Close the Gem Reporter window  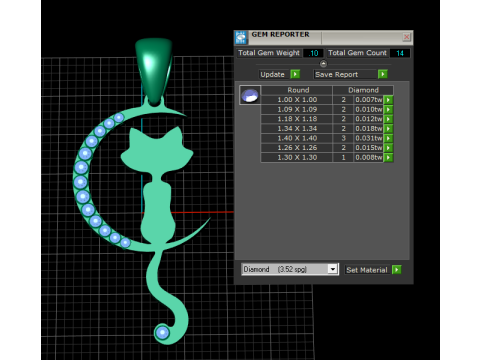click(406, 37)
